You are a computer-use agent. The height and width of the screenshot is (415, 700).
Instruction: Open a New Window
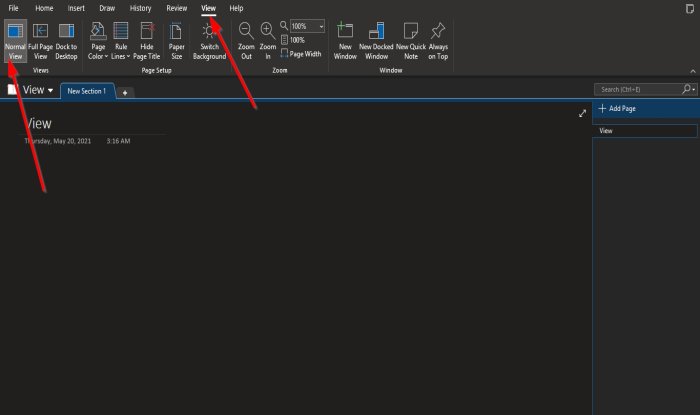[345, 41]
